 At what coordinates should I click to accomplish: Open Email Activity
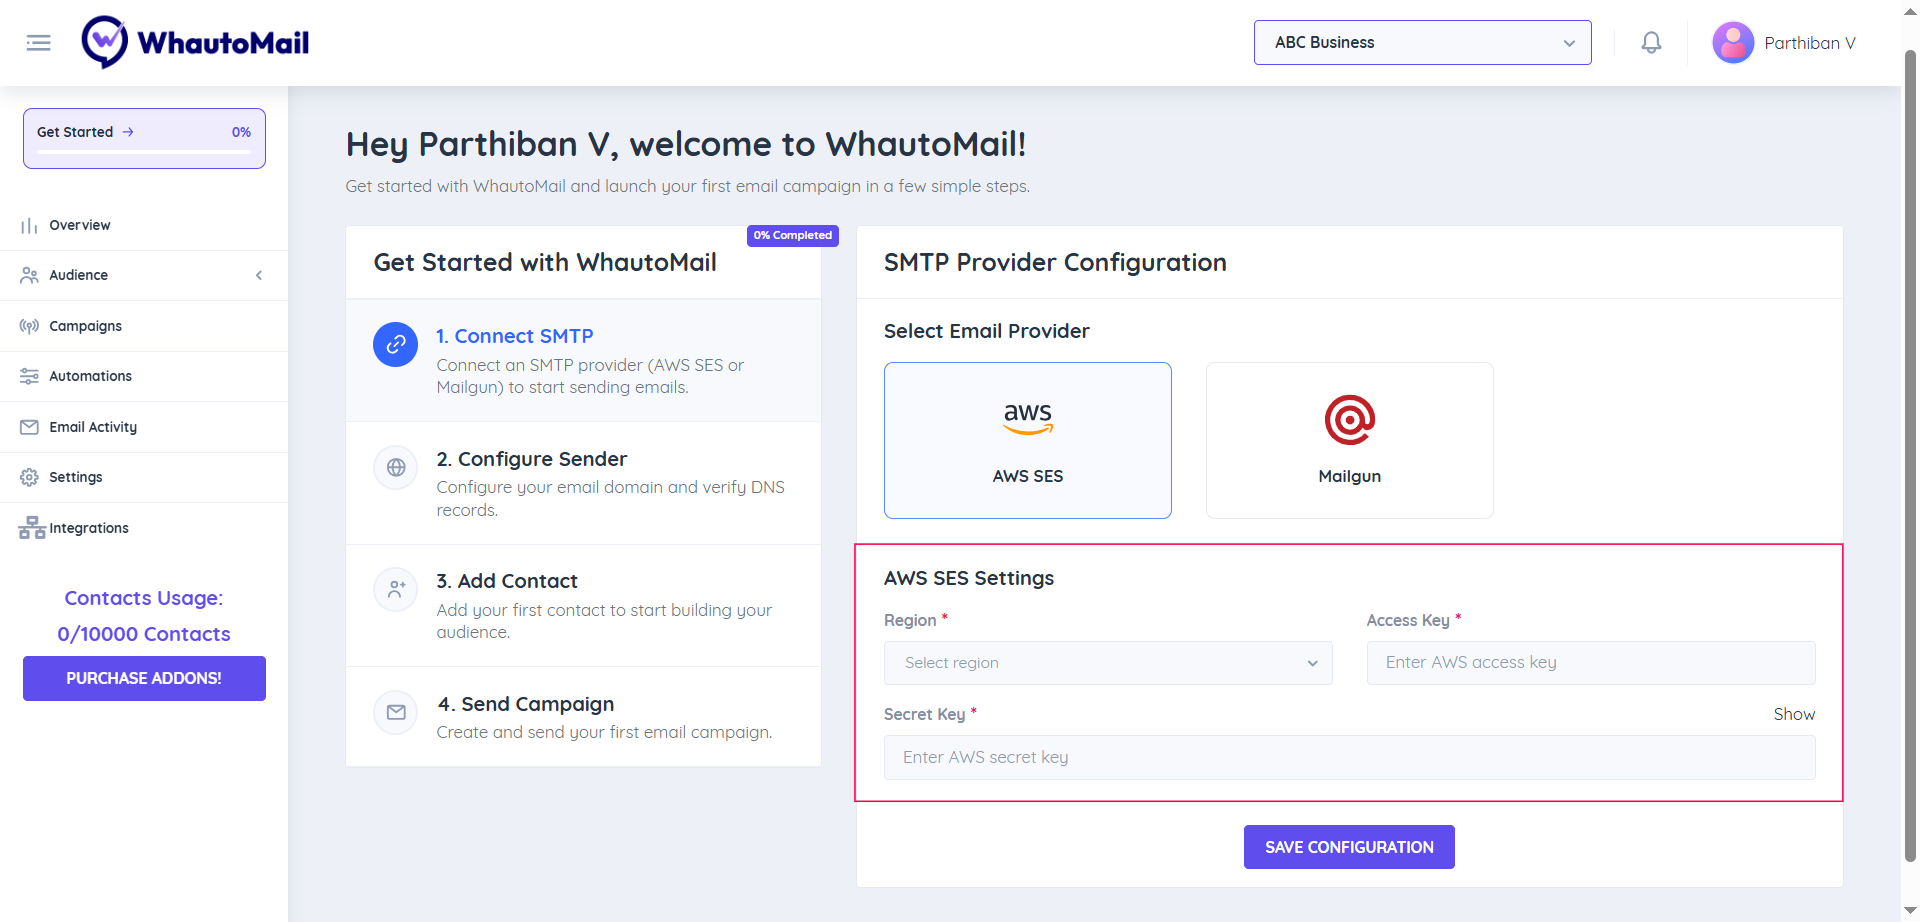tap(93, 427)
